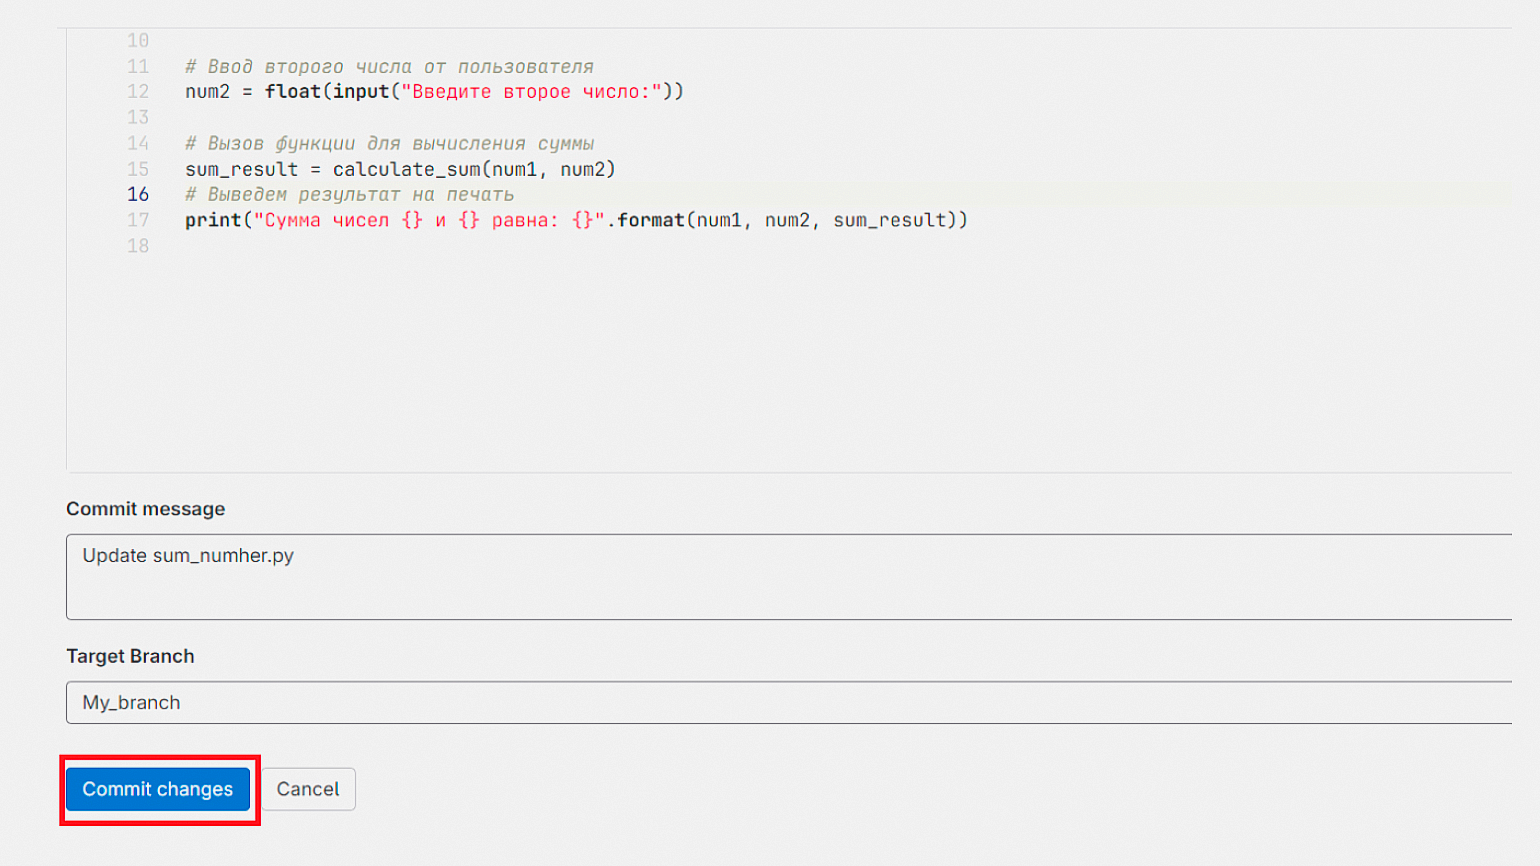The height and width of the screenshot is (866, 1540).
Task: Click the Commit changes button
Action: [x=158, y=789]
